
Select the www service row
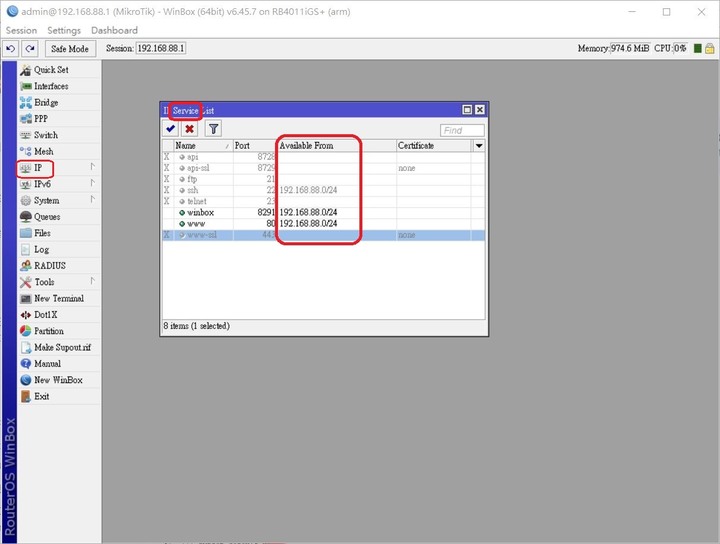pos(324,224)
